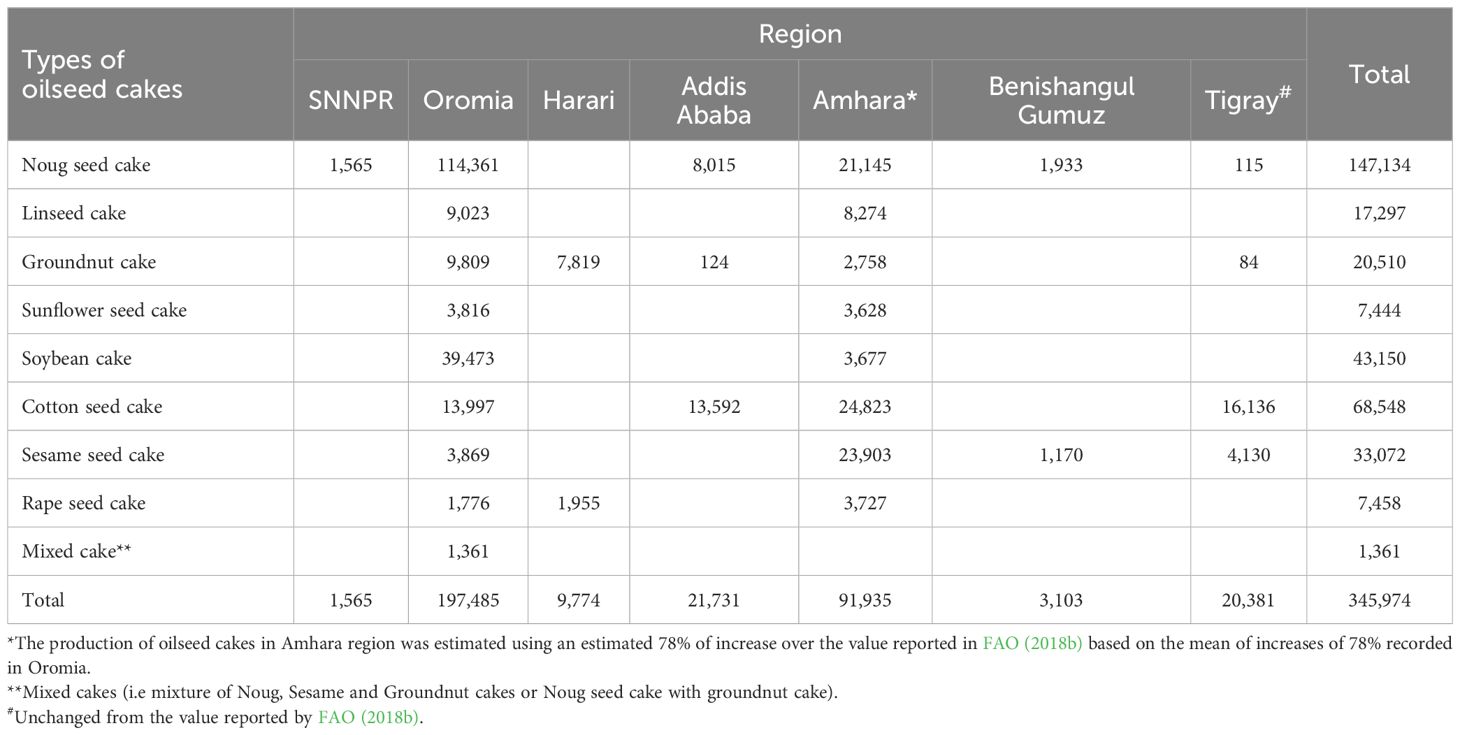Select the Sesame seed cake row label

(x=93, y=455)
